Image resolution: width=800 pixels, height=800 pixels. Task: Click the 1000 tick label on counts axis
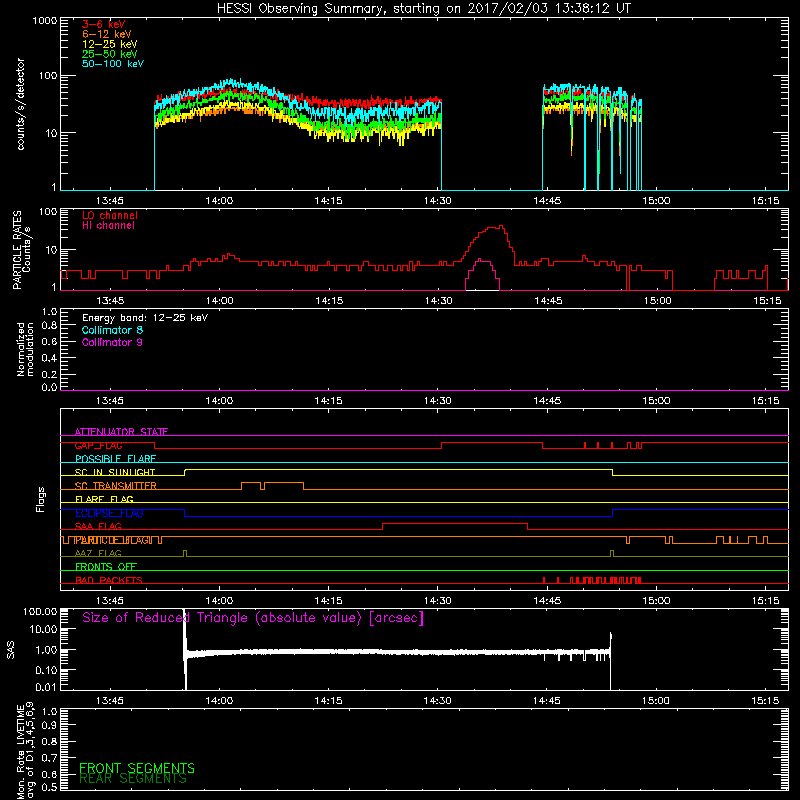pyautogui.click(x=44, y=21)
